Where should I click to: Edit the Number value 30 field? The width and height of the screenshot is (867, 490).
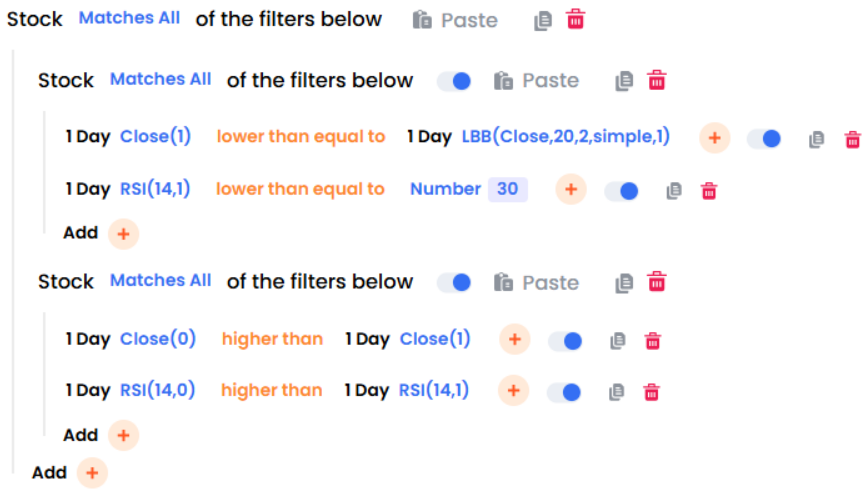point(507,189)
